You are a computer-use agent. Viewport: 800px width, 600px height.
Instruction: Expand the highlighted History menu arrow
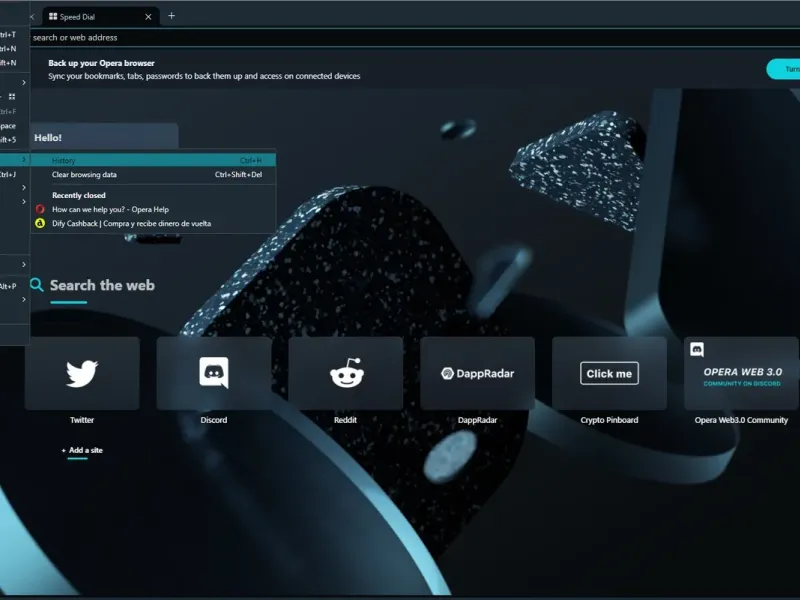pos(23,160)
